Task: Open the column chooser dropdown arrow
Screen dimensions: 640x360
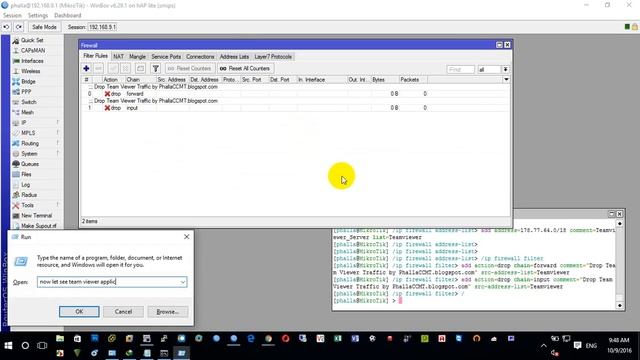Action: (506, 80)
